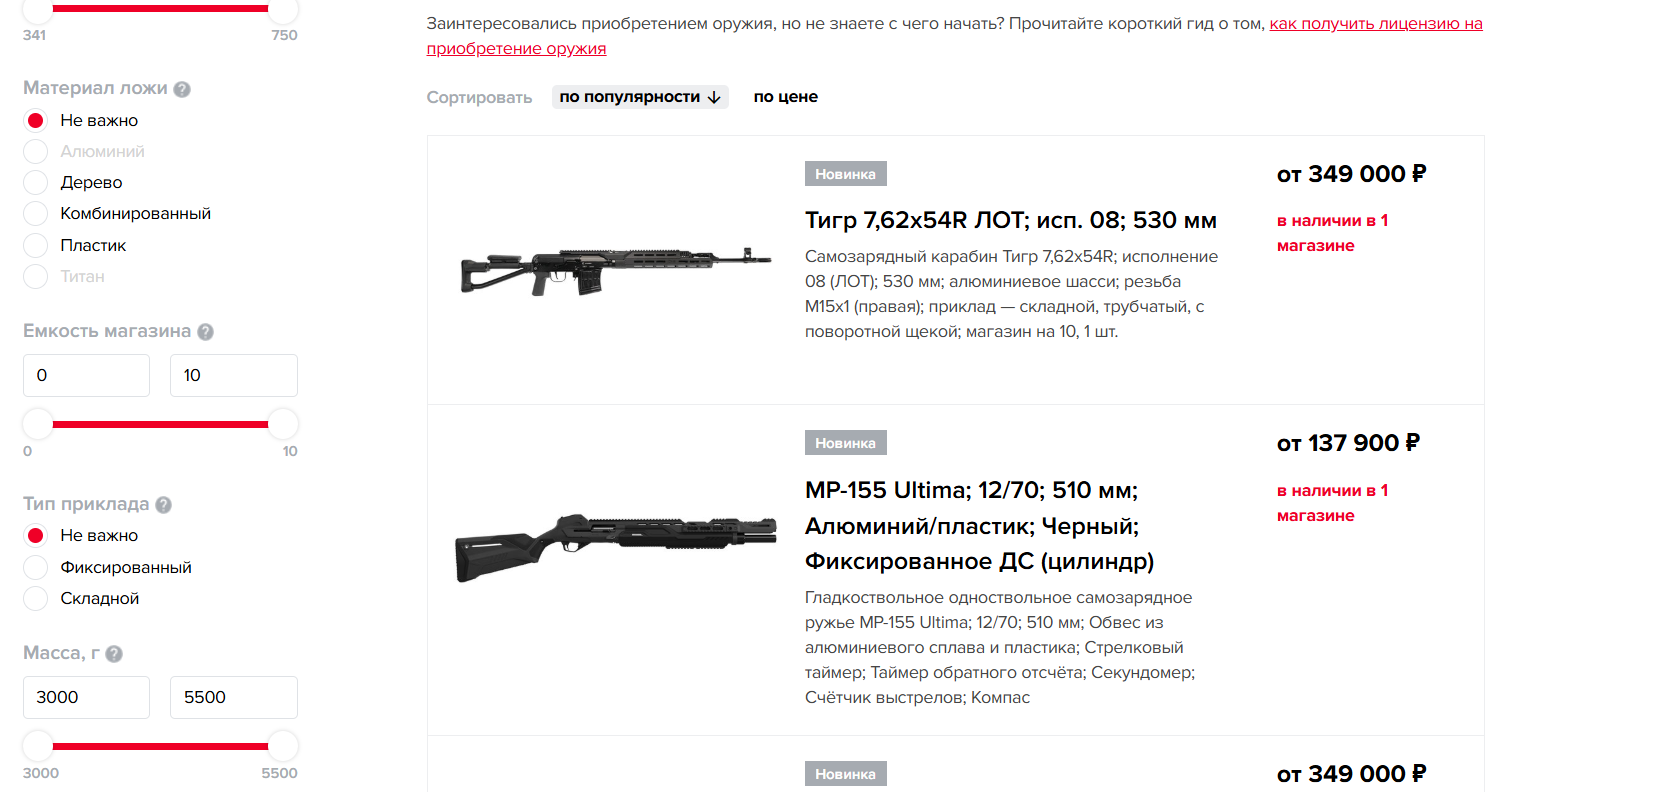Click help icon beside Емкость магазина
The width and height of the screenshot is (1667, 792).
coord(205,332)
